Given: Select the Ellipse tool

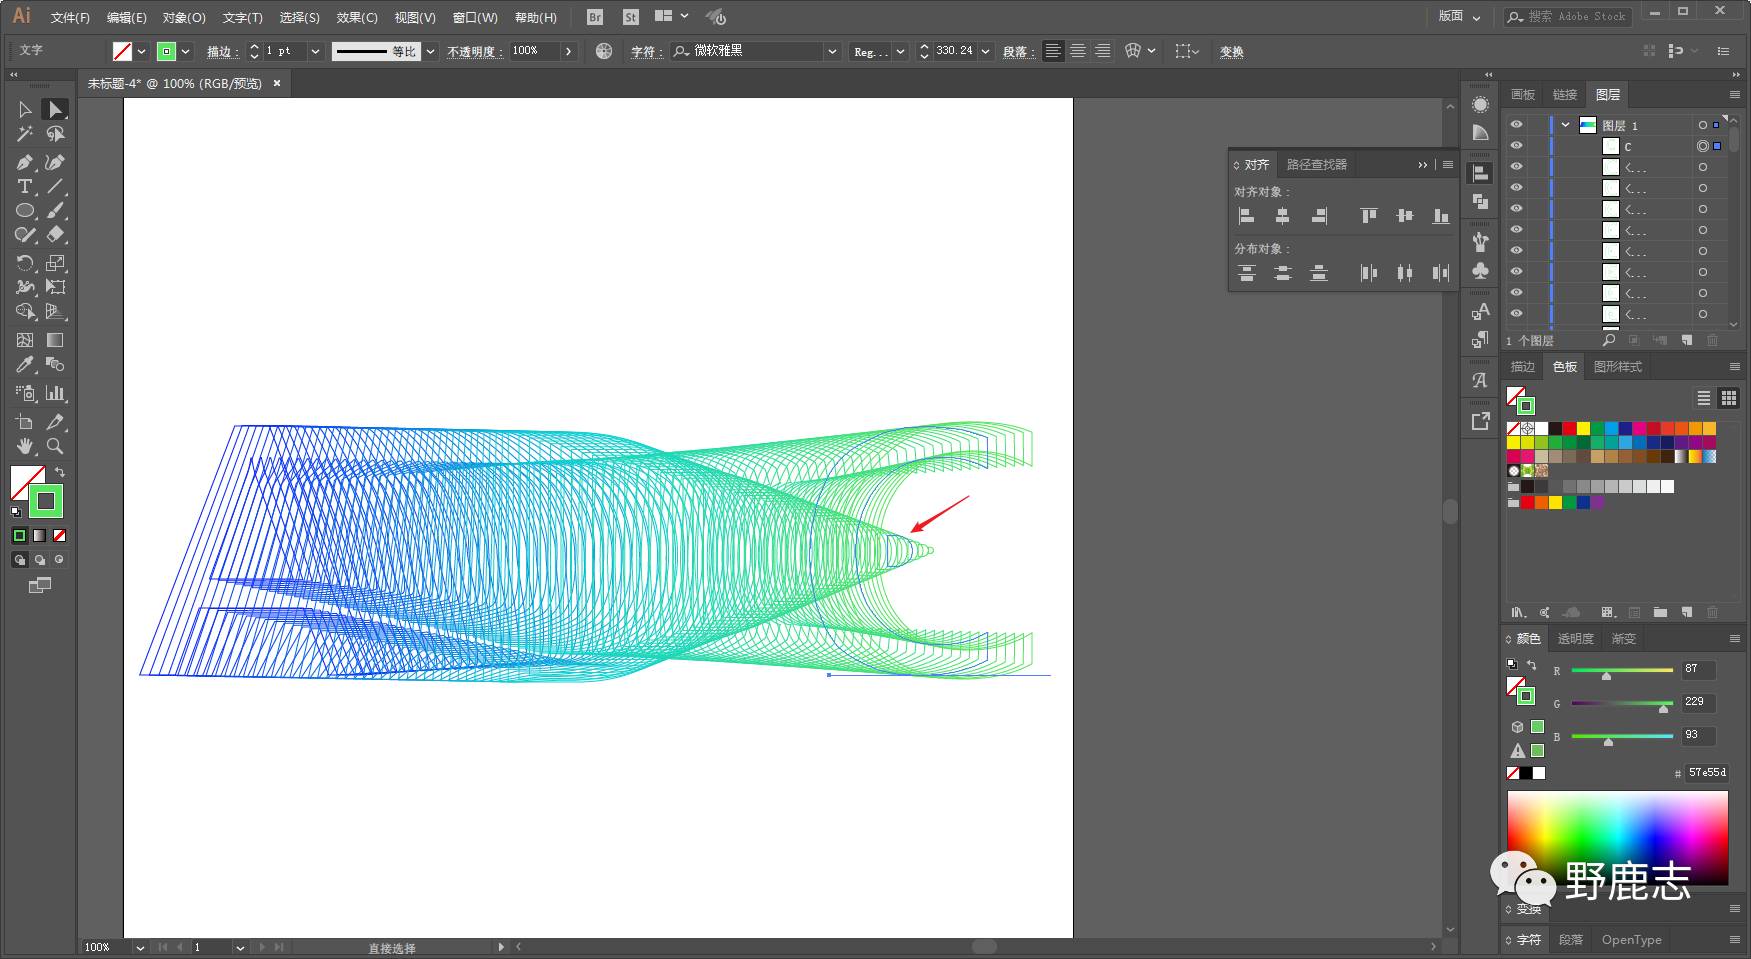Looking at the screenshot, I should click(x=25, y=211).
